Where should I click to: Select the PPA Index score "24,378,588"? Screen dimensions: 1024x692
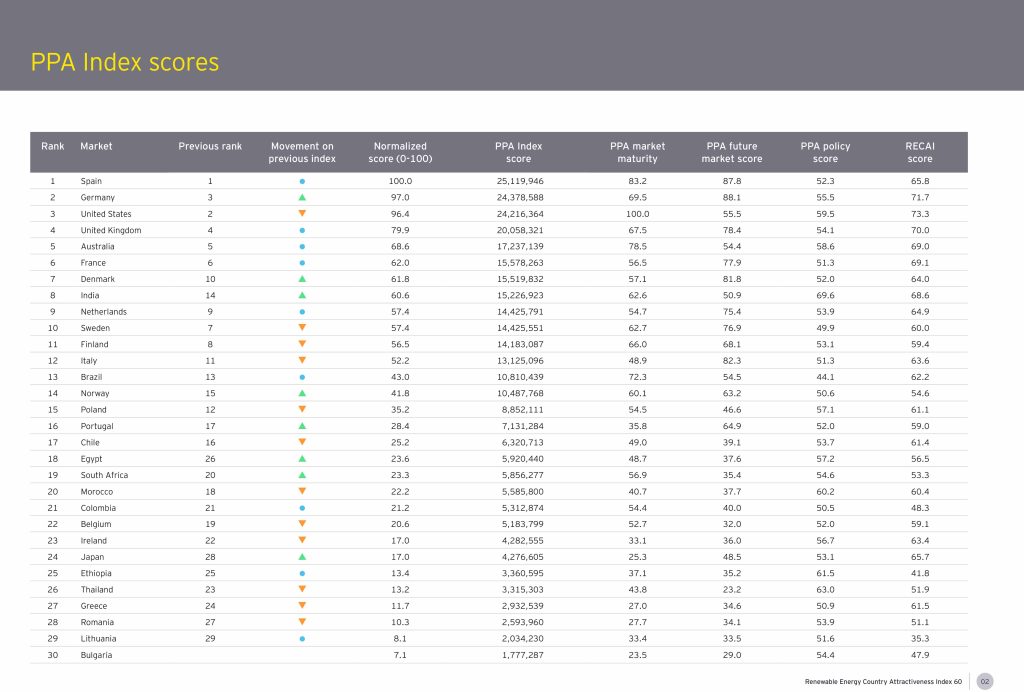coord(520,198)
